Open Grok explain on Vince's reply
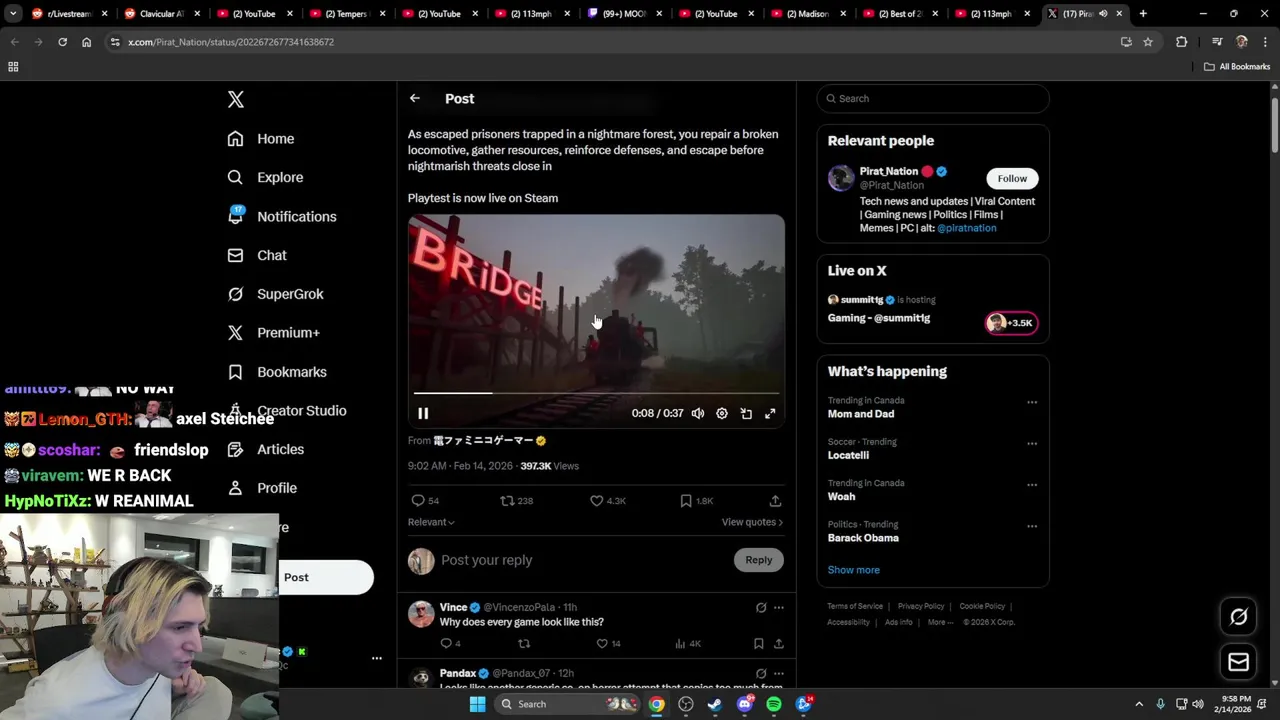This screenshot has width=1280, height=720. pyautogui.click(x=761, y=607)
